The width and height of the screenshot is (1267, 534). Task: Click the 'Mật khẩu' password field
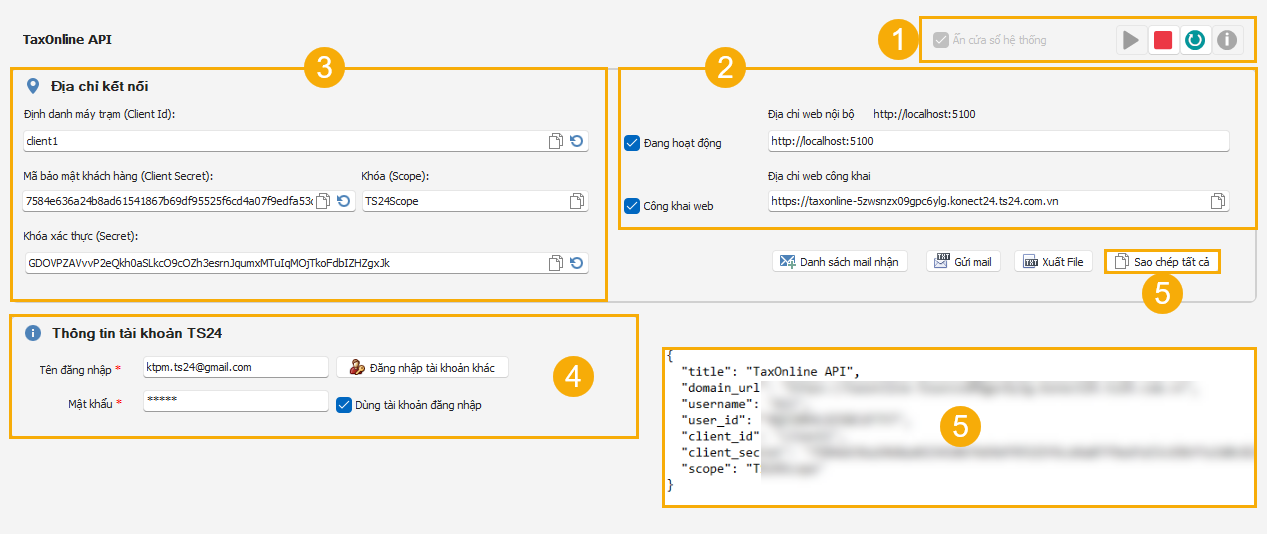click(x=235, y=401)
